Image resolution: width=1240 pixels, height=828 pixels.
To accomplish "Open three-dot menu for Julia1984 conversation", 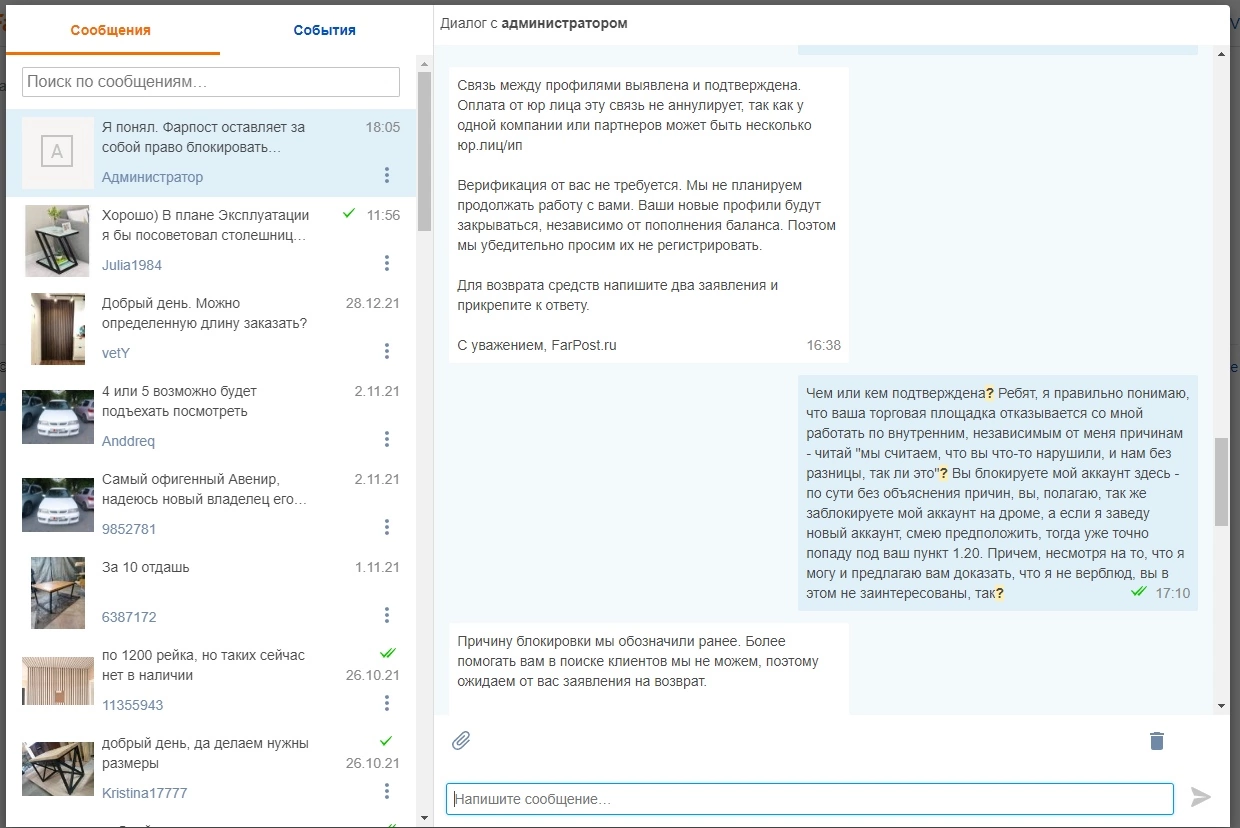I will click(x=387, y=264).
